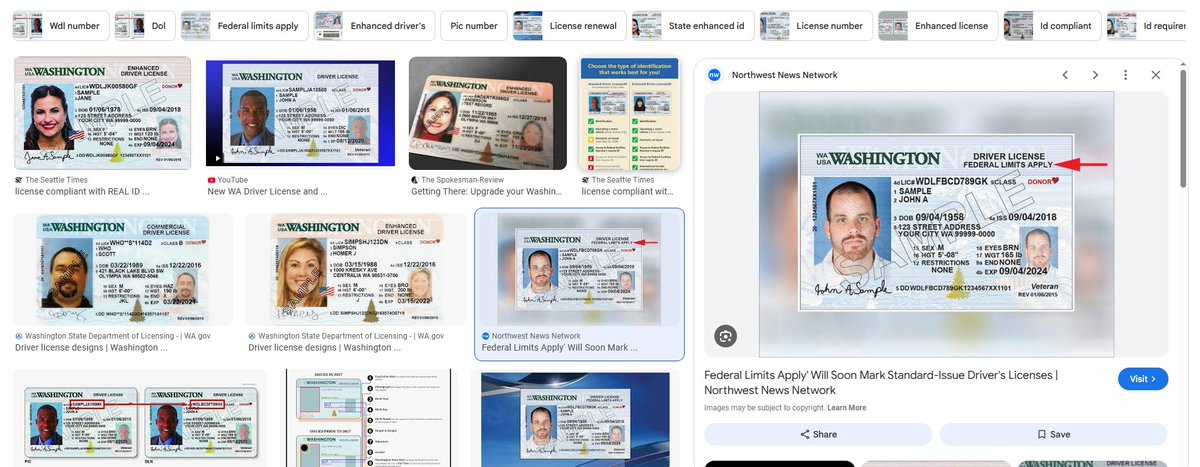Viewport: 1200px width, 467px height.
Task: Select the 'Enhanced driver's' chip
Action: tap(373, 26)
